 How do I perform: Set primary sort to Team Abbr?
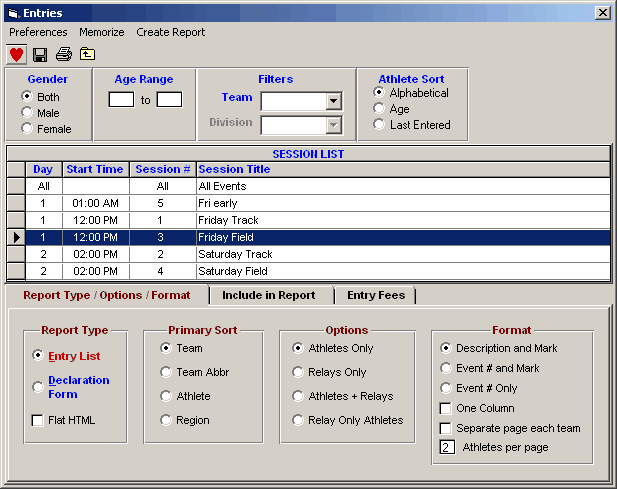coord(166,372)
